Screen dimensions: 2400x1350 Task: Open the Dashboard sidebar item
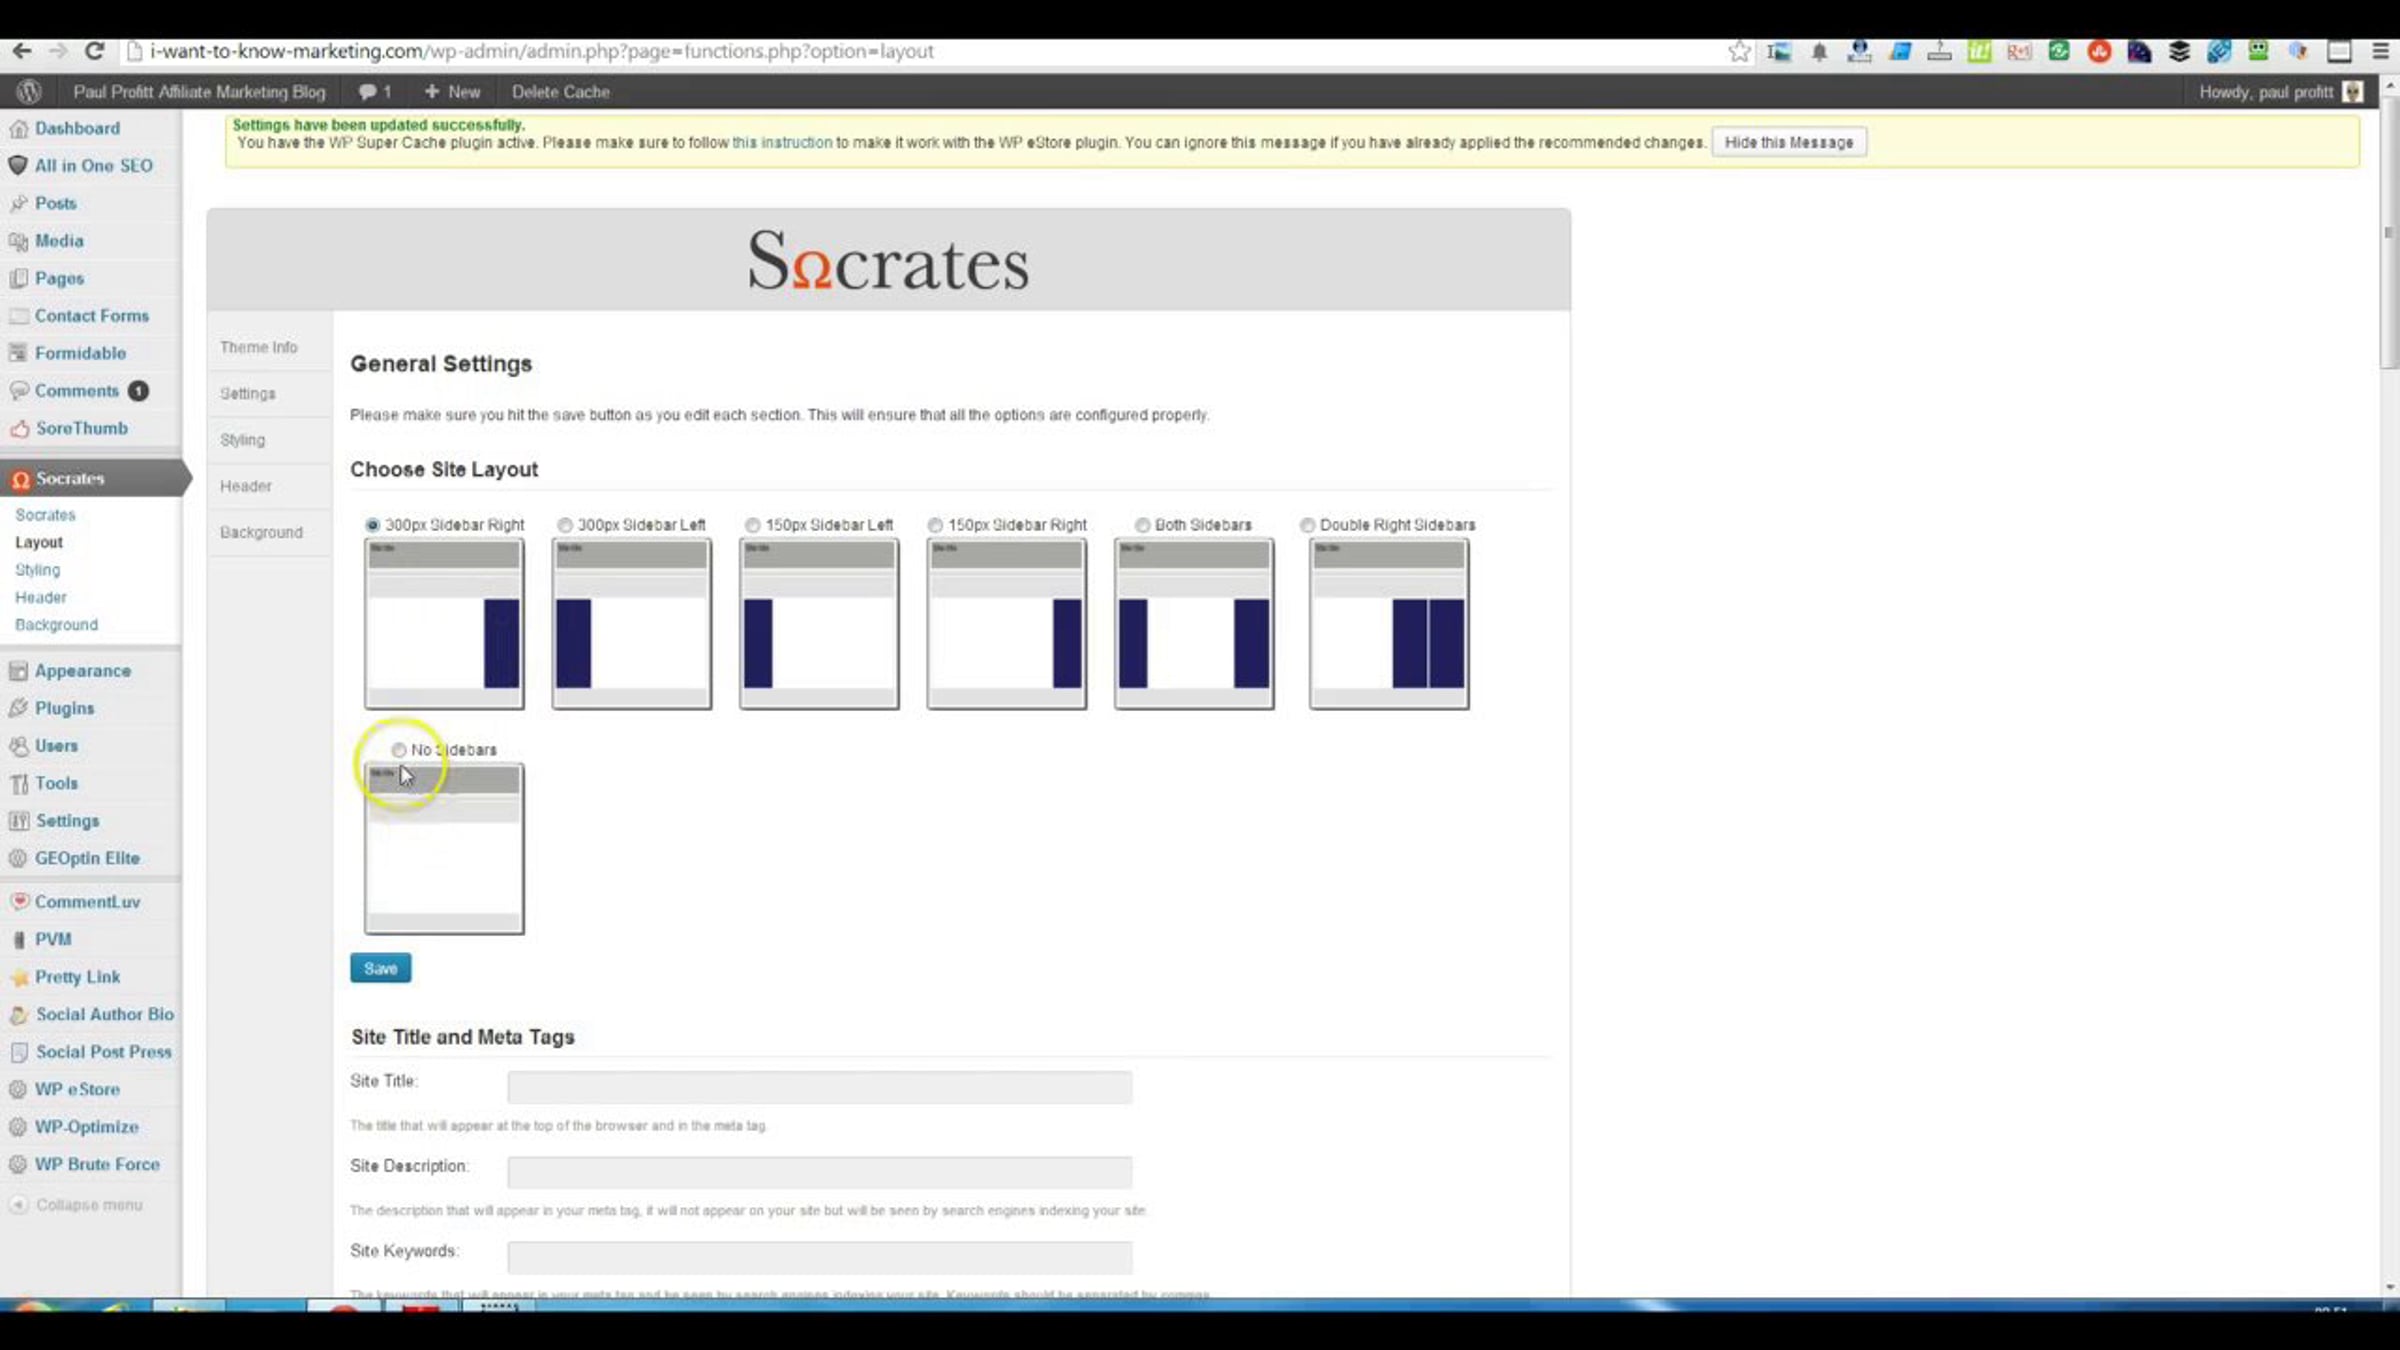click(x=77, y=128)
